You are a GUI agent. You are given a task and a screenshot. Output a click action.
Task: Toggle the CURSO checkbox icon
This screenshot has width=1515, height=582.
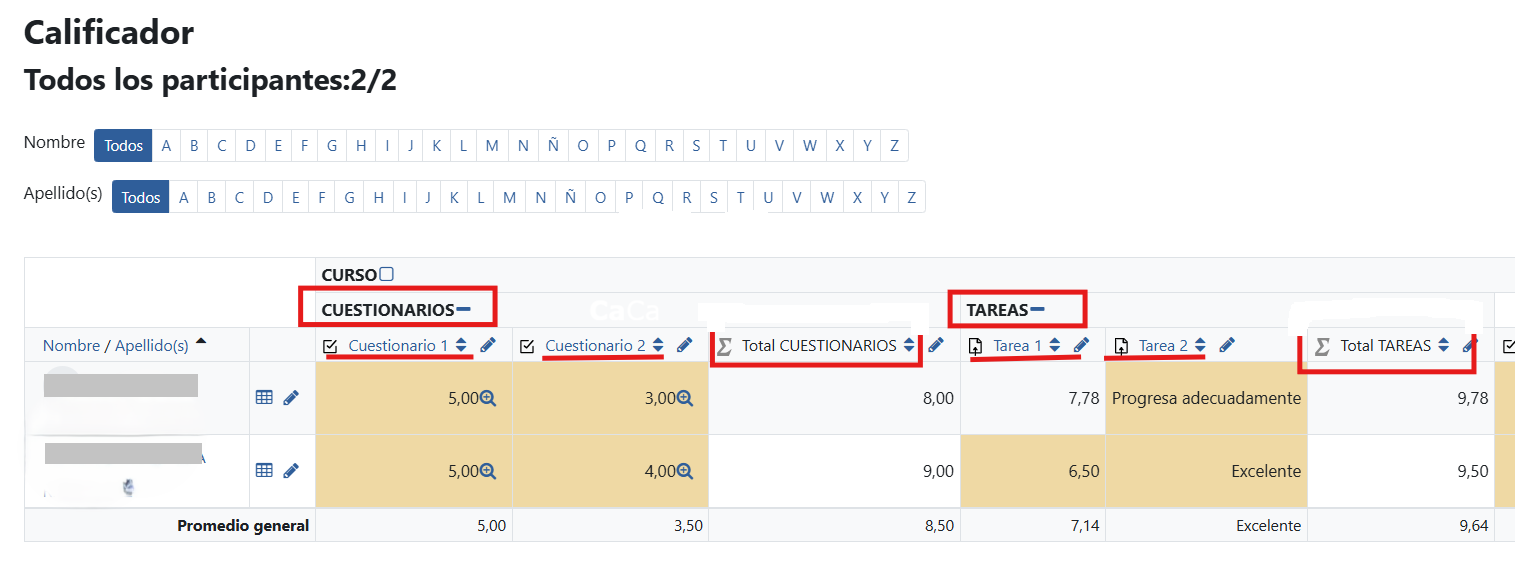(387, 274)
